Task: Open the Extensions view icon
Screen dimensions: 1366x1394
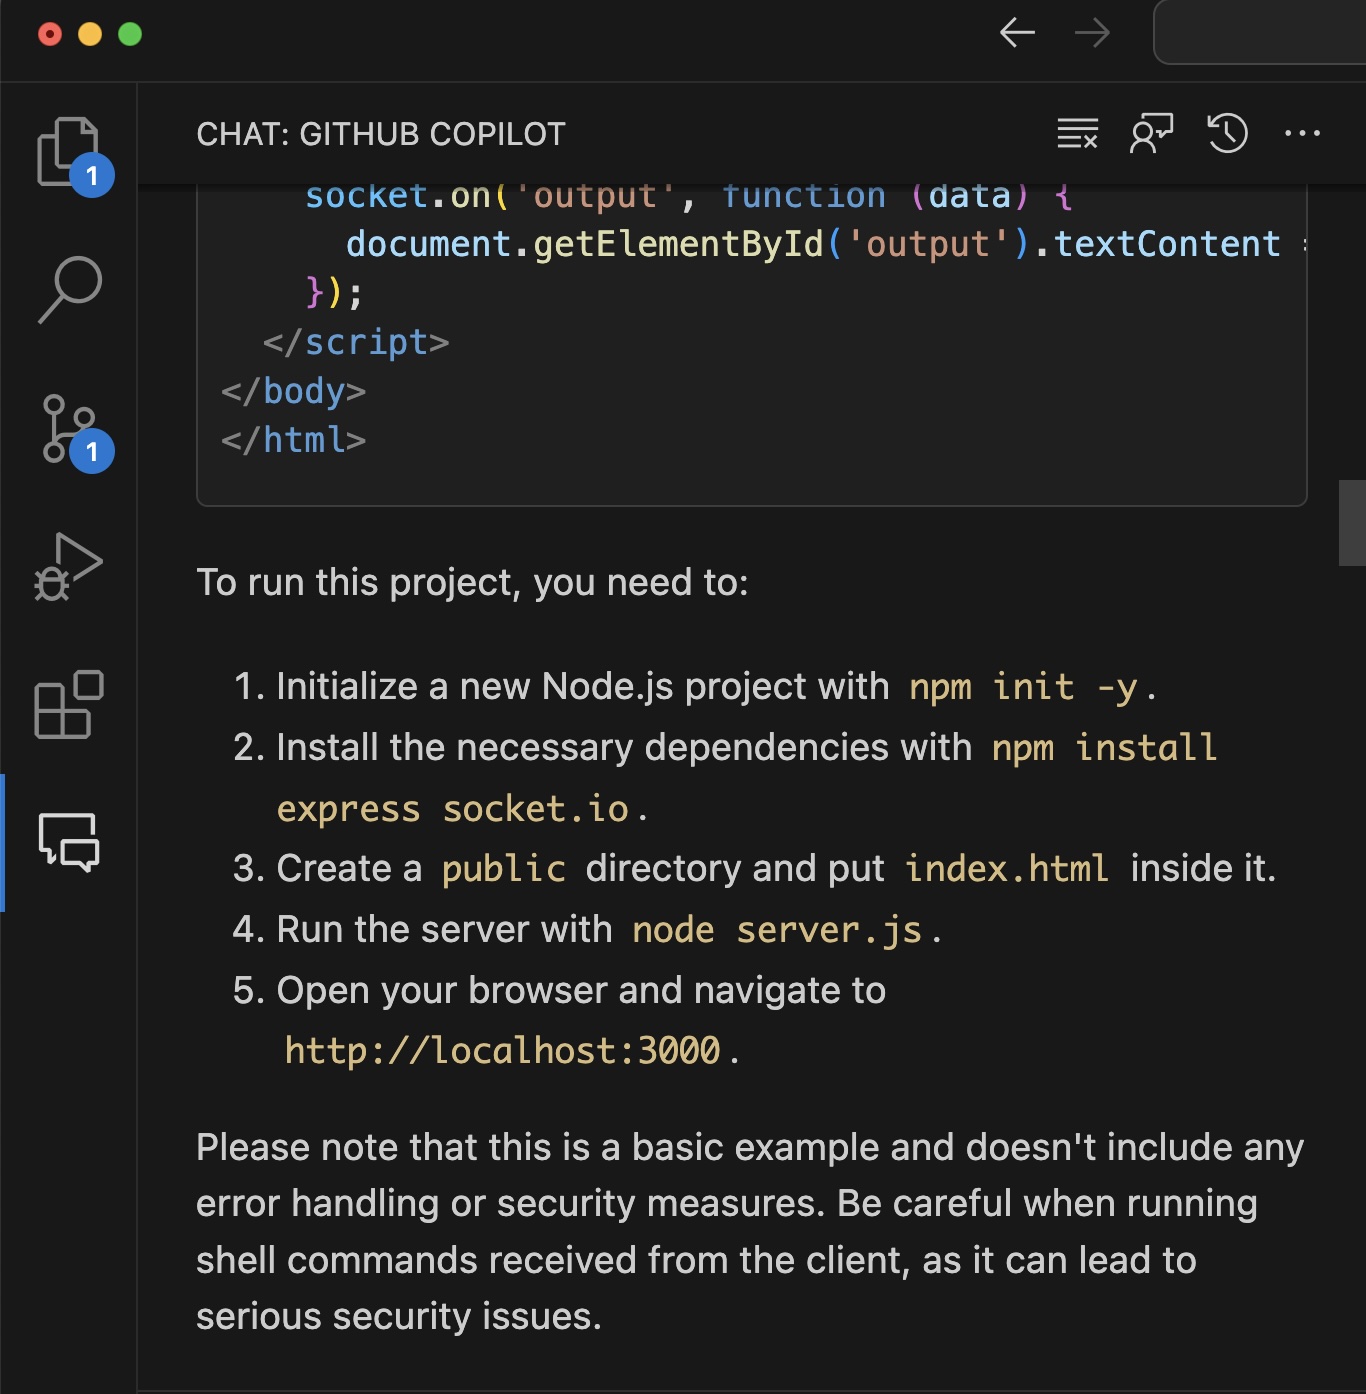Action: (69, 704)
